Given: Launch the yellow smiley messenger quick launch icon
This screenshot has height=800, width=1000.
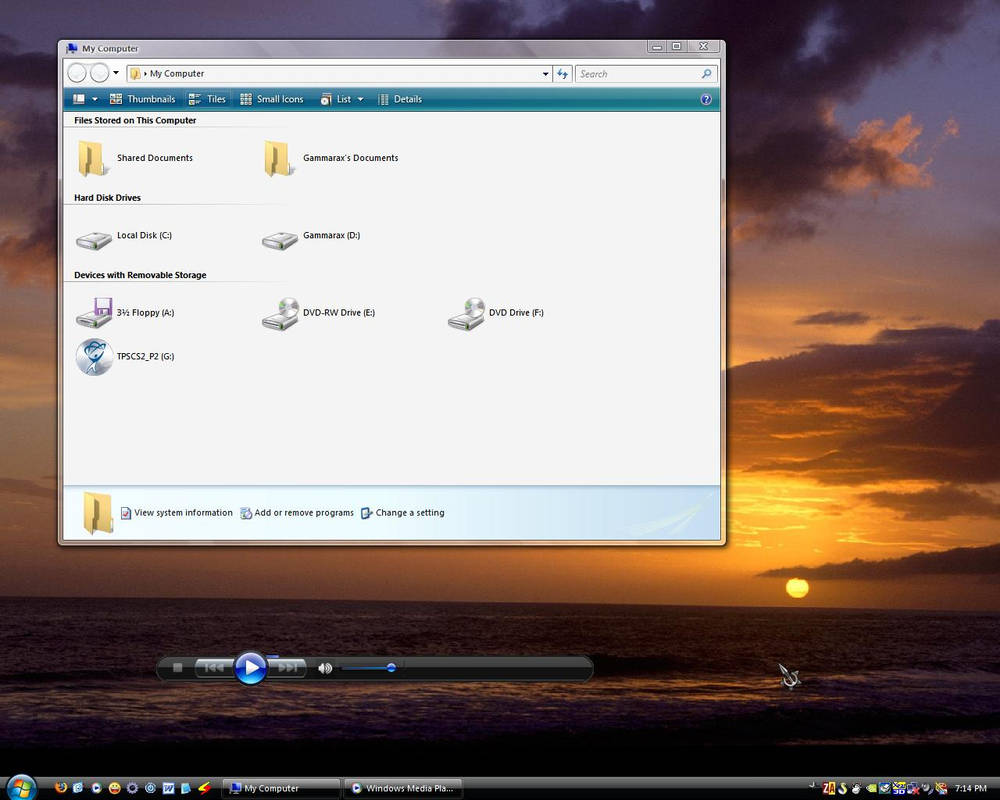Looking at the screenshot, I should [x=115, y=789].
